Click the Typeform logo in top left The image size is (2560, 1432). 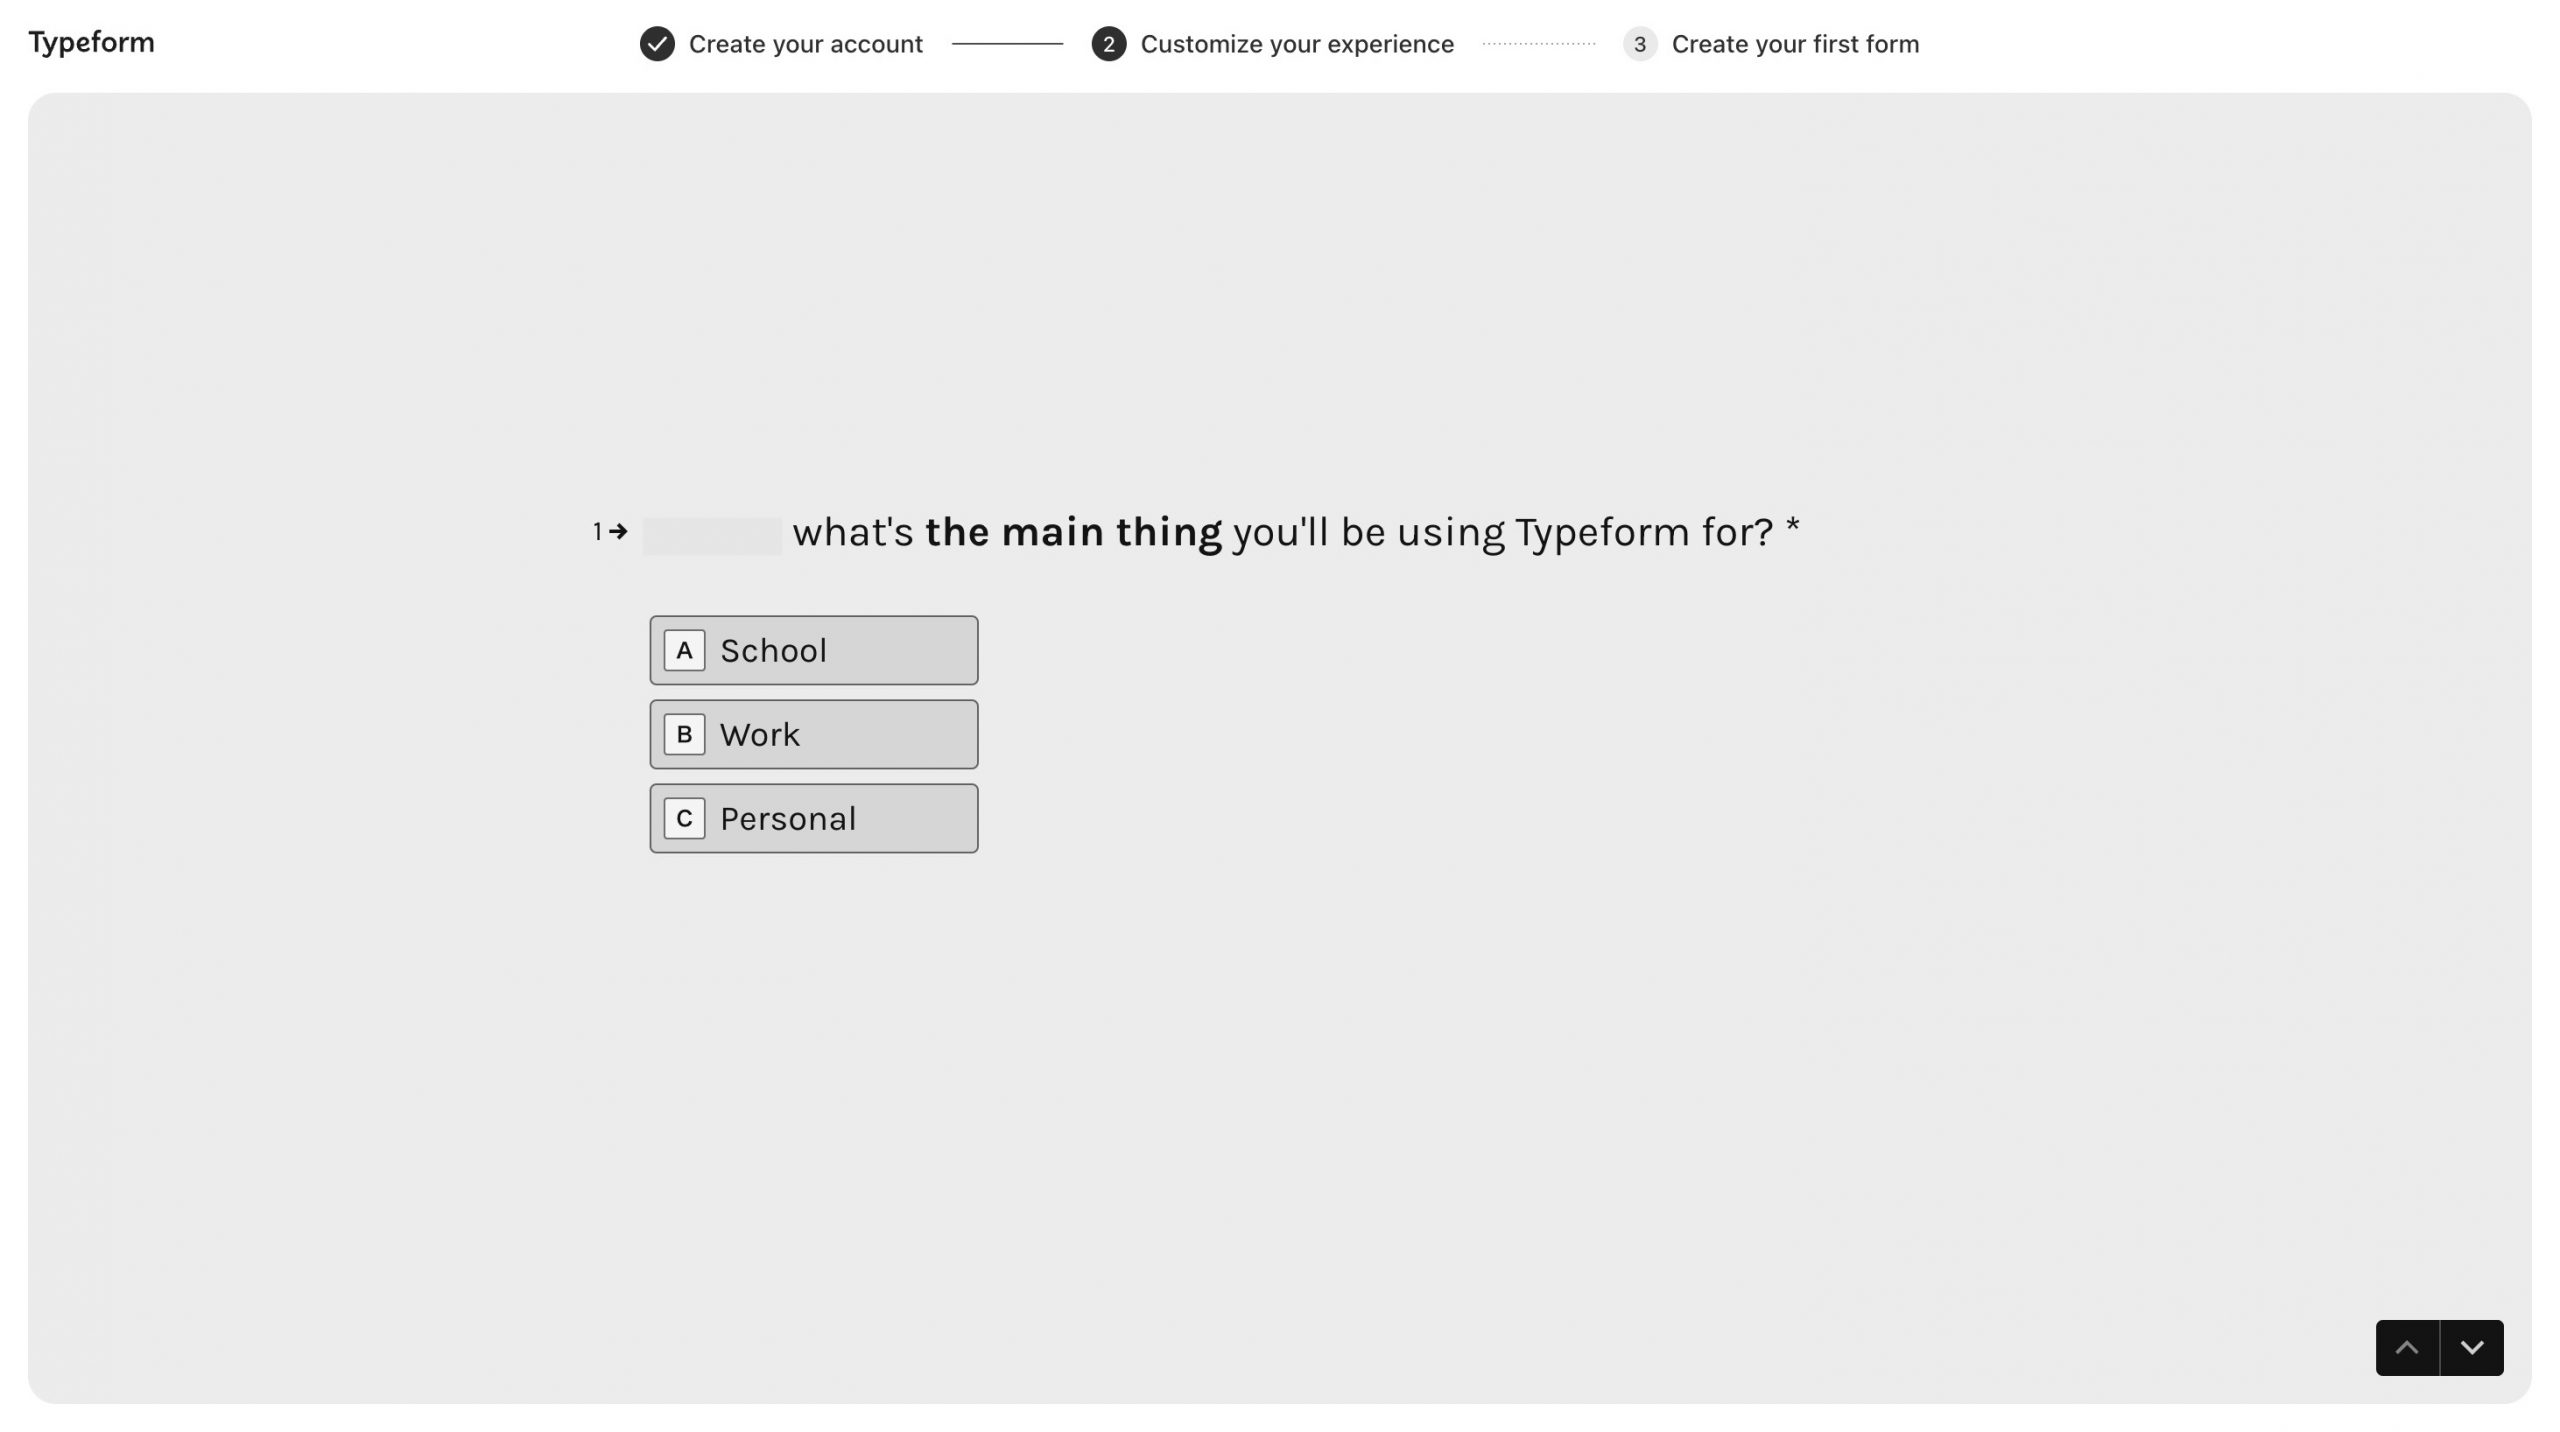point(90,40)
